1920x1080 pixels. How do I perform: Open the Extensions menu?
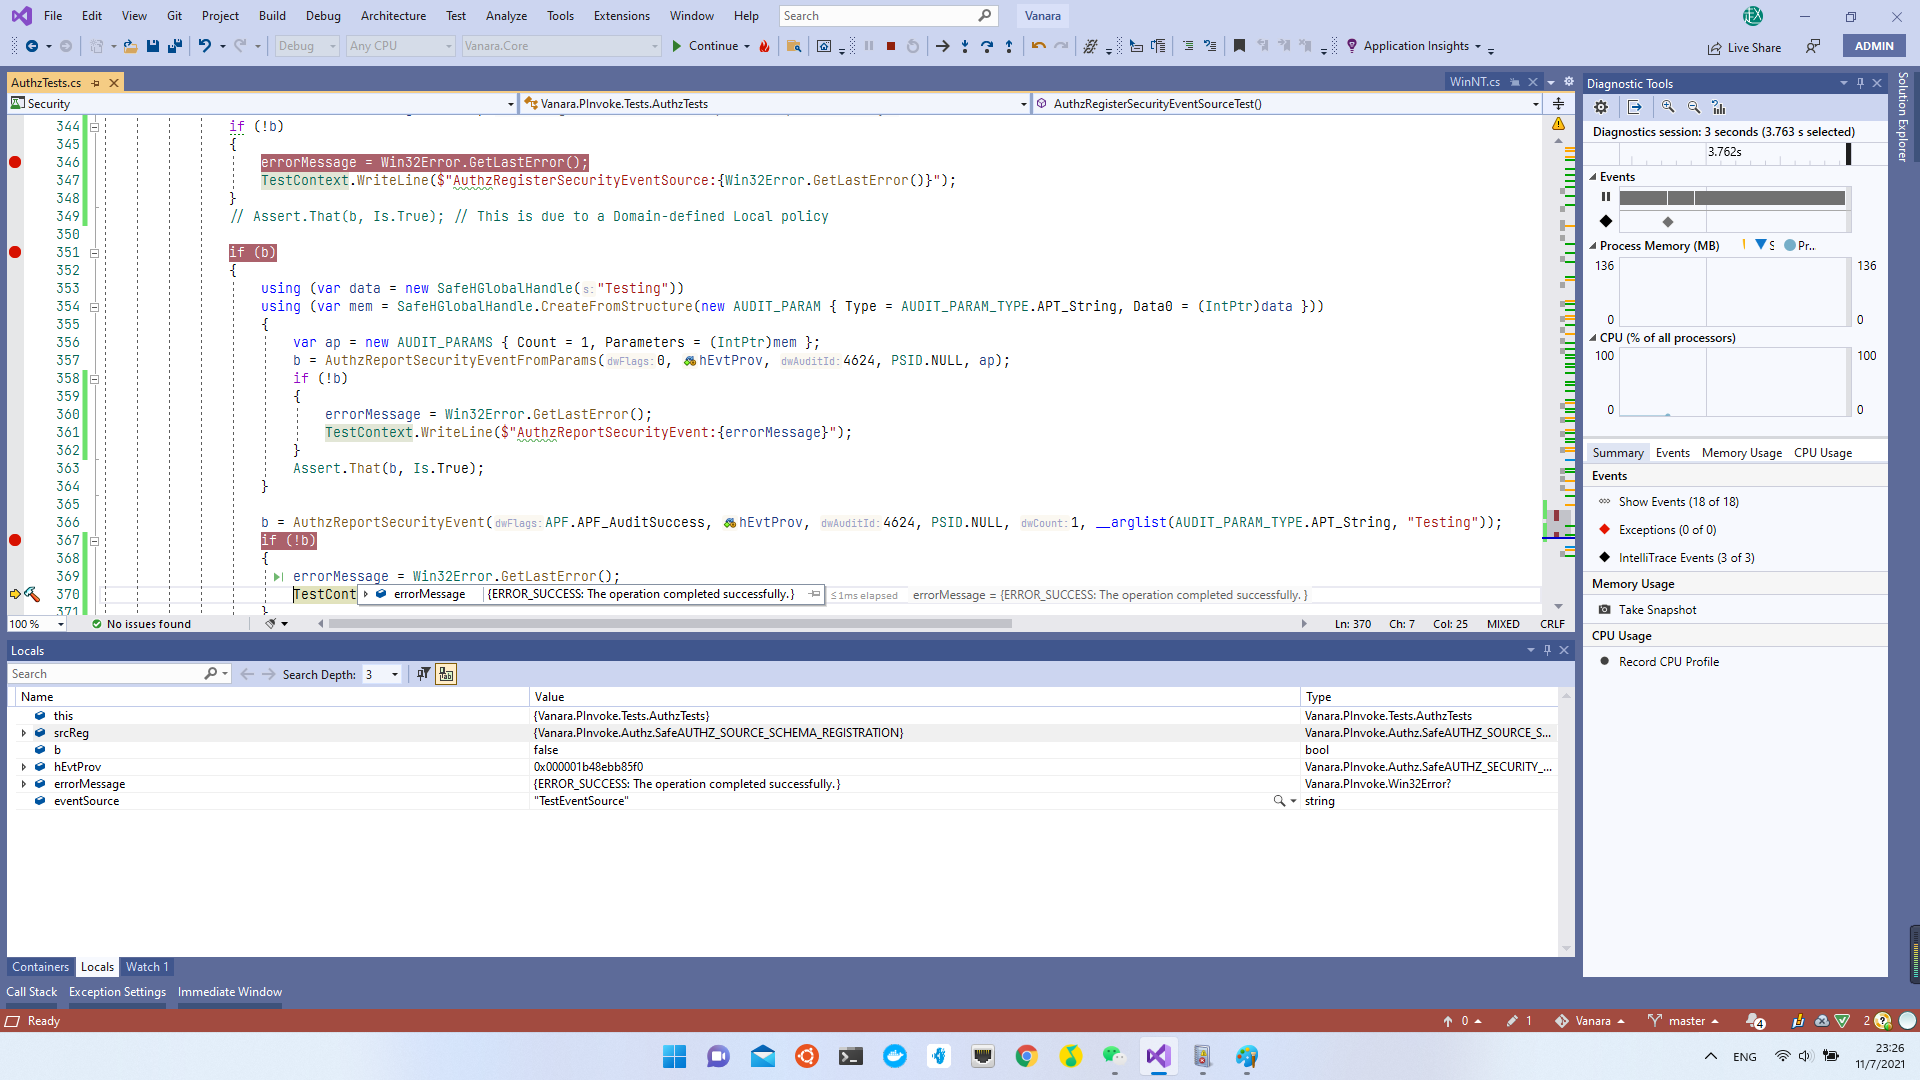coord(621,16)
